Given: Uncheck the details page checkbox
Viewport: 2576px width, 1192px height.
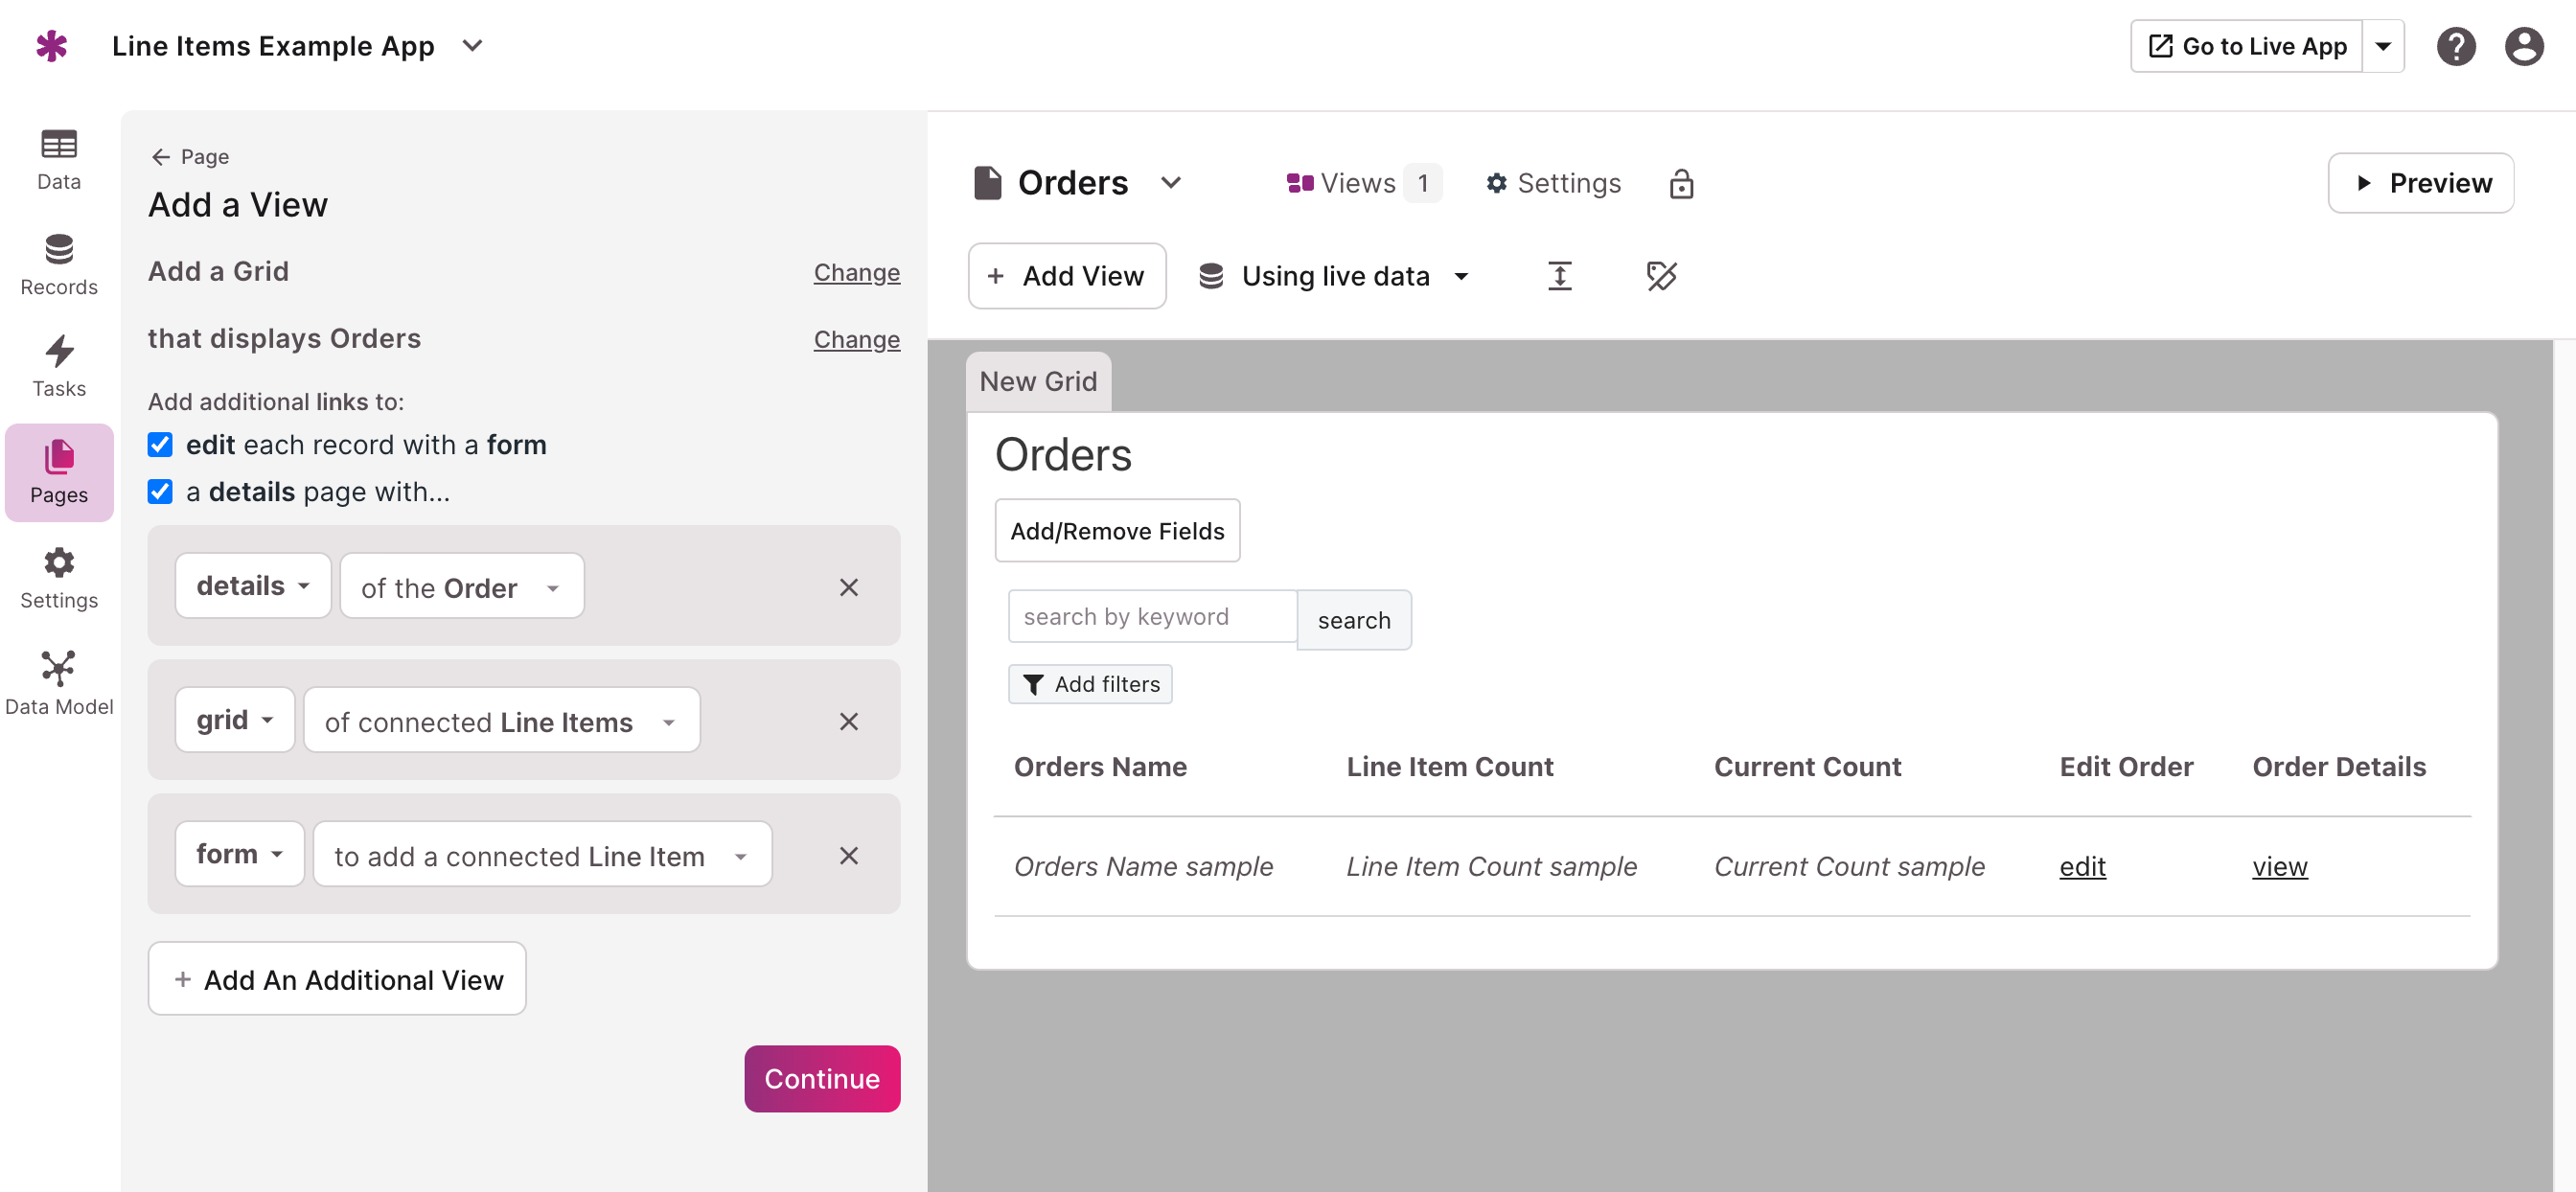Looking at the screenshot, I should click(x=160, y=492).
